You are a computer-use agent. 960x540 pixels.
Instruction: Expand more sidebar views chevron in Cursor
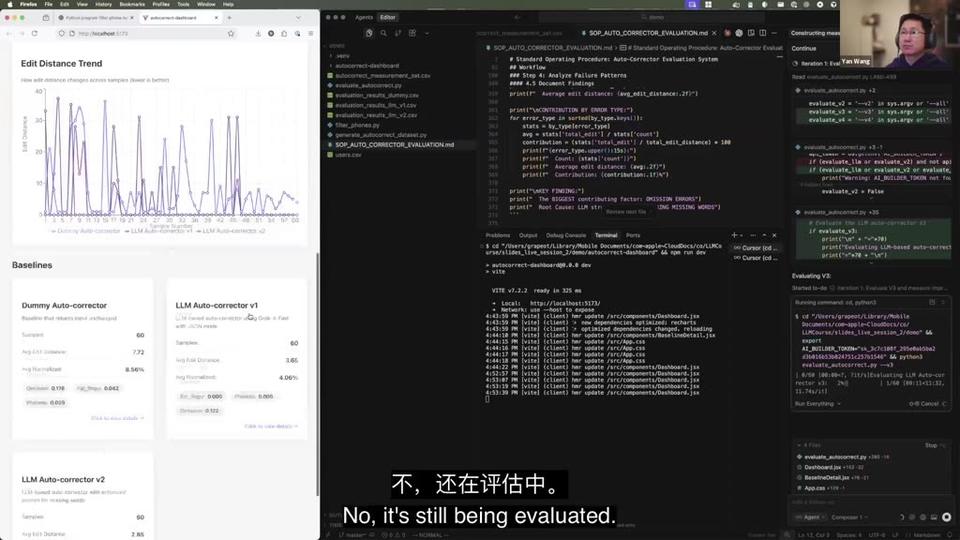tap(427, 33)
